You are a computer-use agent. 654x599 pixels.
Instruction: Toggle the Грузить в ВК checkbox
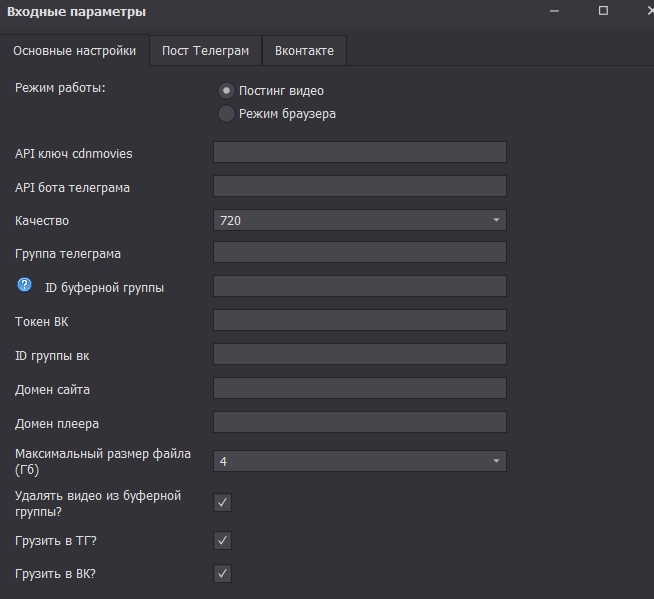(x=223, y=574)
